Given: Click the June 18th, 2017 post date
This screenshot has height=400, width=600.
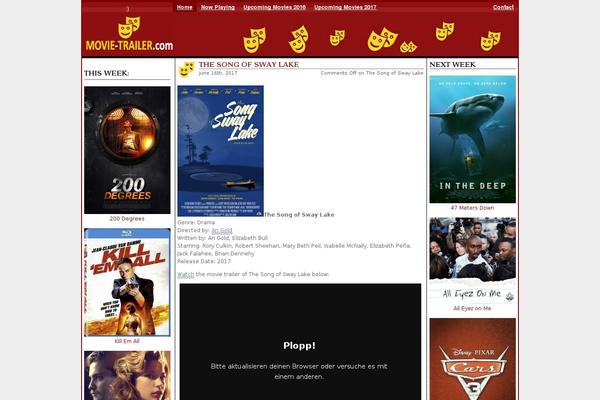Looking at the screenshot, I should [218, 73].
